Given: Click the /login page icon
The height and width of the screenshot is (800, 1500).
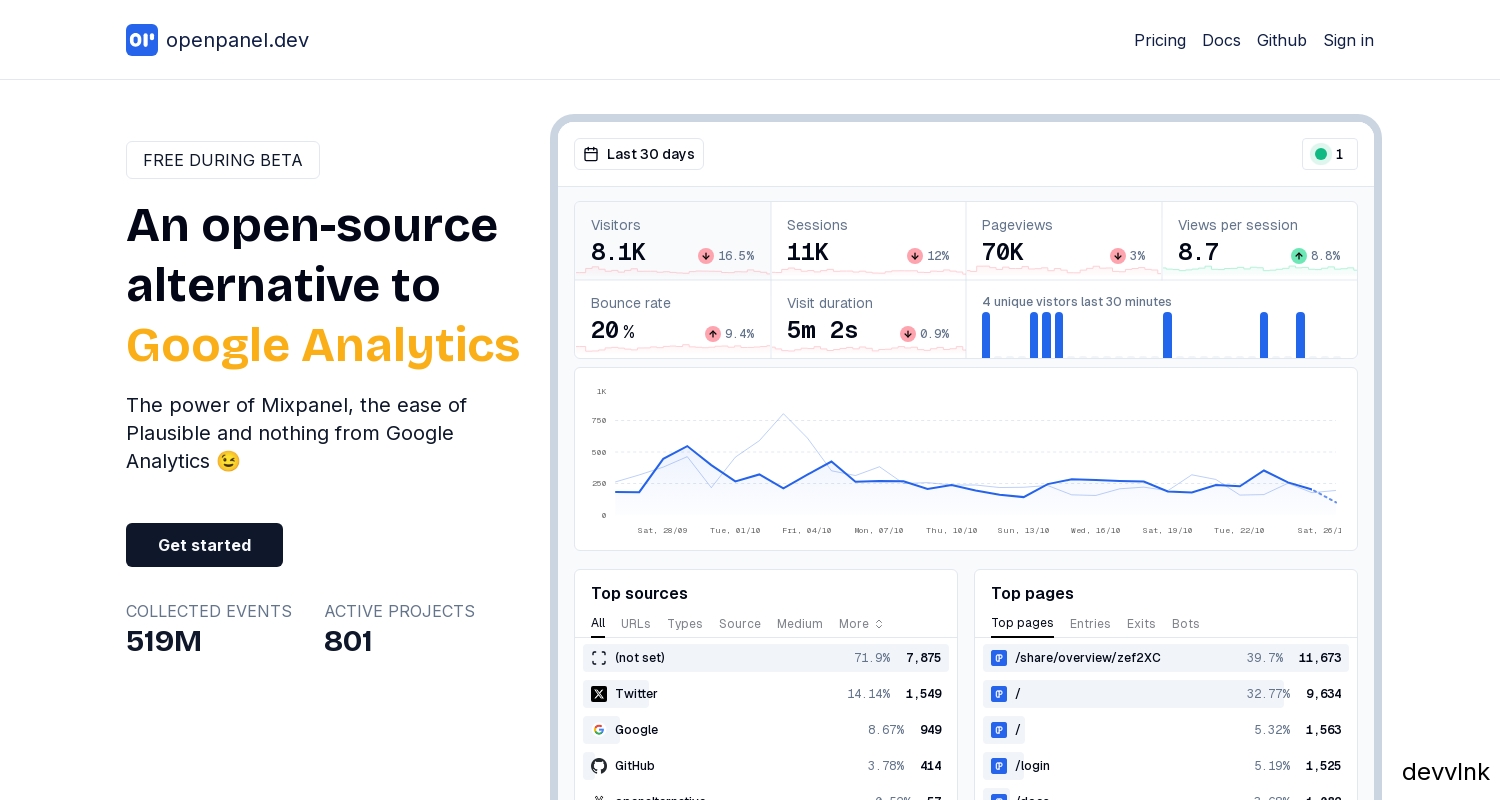Looking at the screenshot, I should click(999, 766).
